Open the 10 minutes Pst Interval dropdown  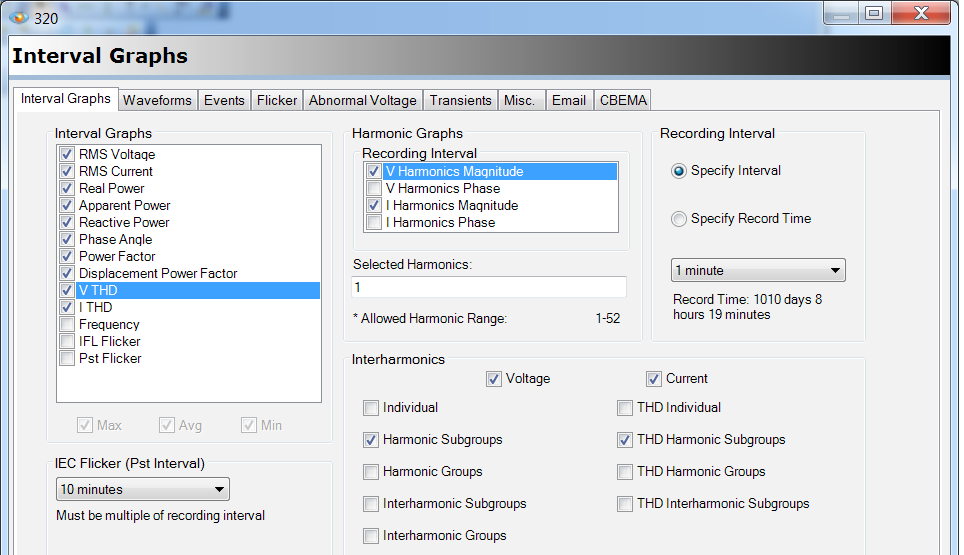click(142, 489)
